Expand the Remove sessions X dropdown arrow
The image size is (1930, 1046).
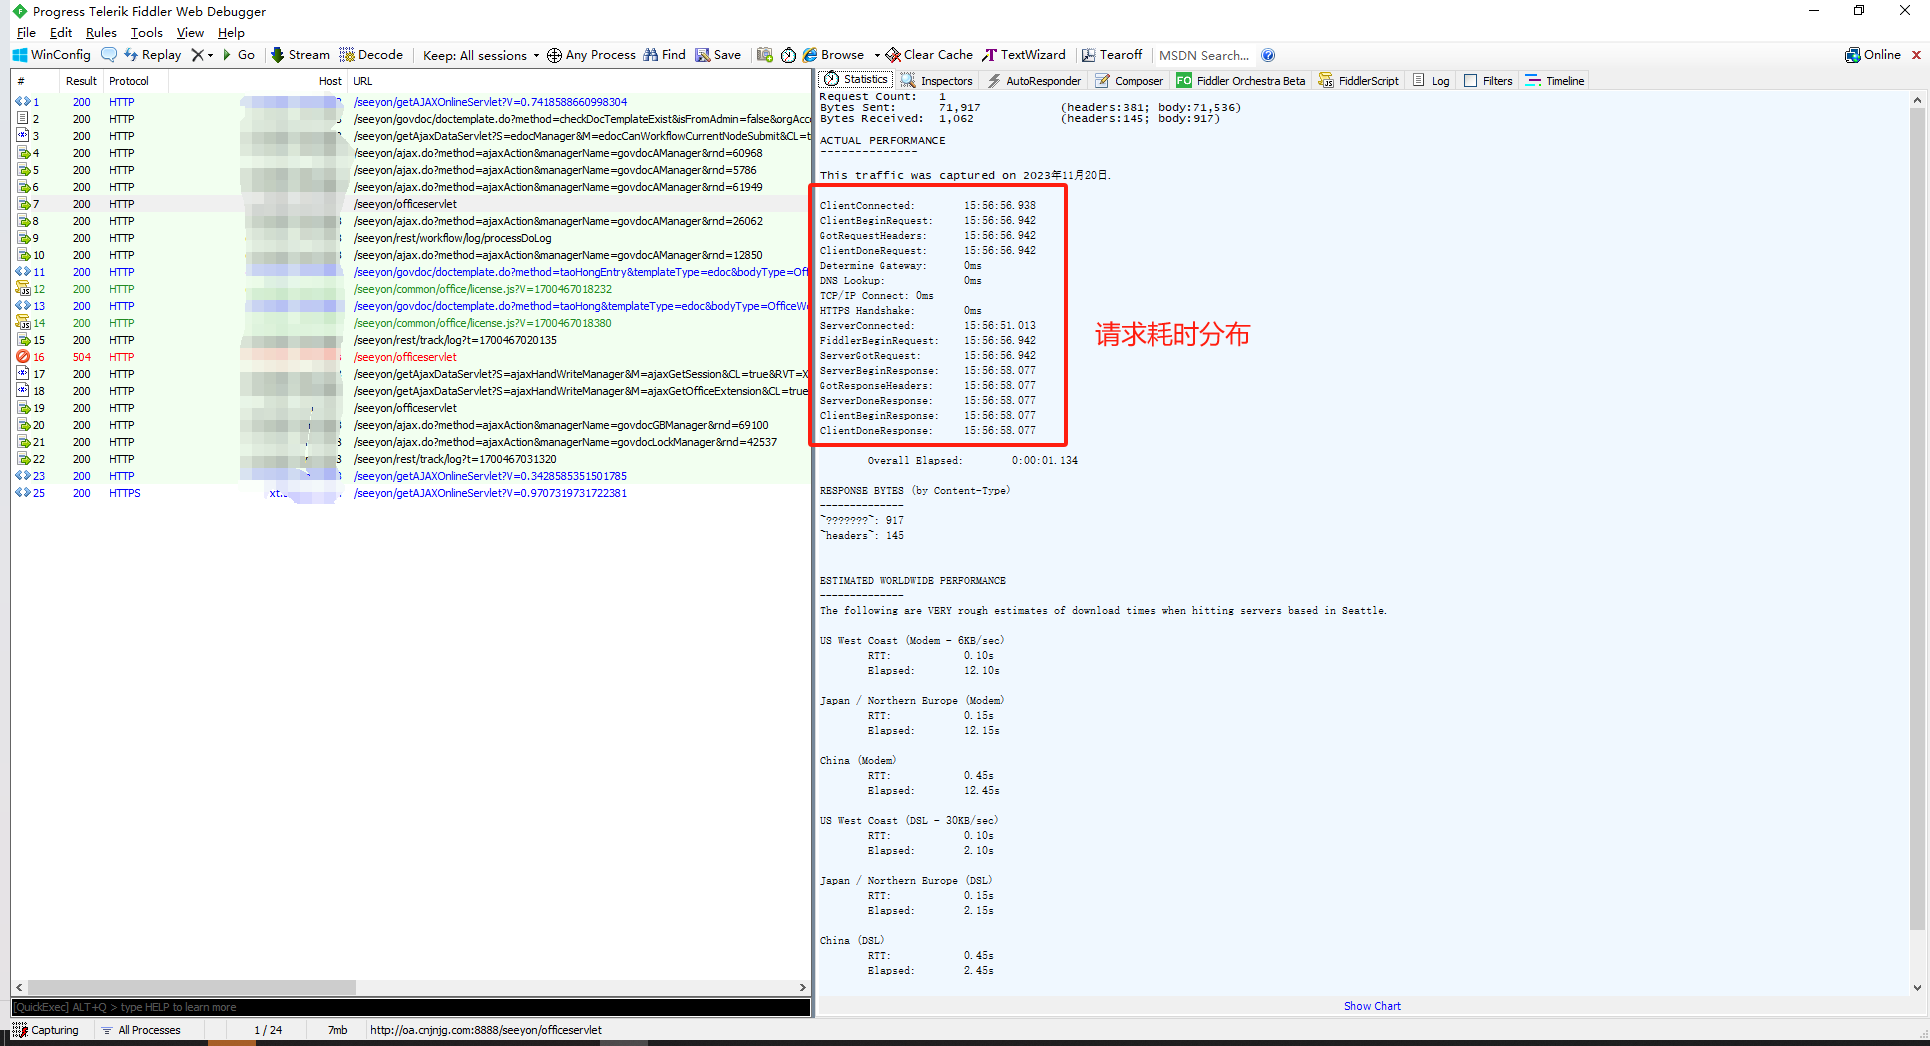210,55
